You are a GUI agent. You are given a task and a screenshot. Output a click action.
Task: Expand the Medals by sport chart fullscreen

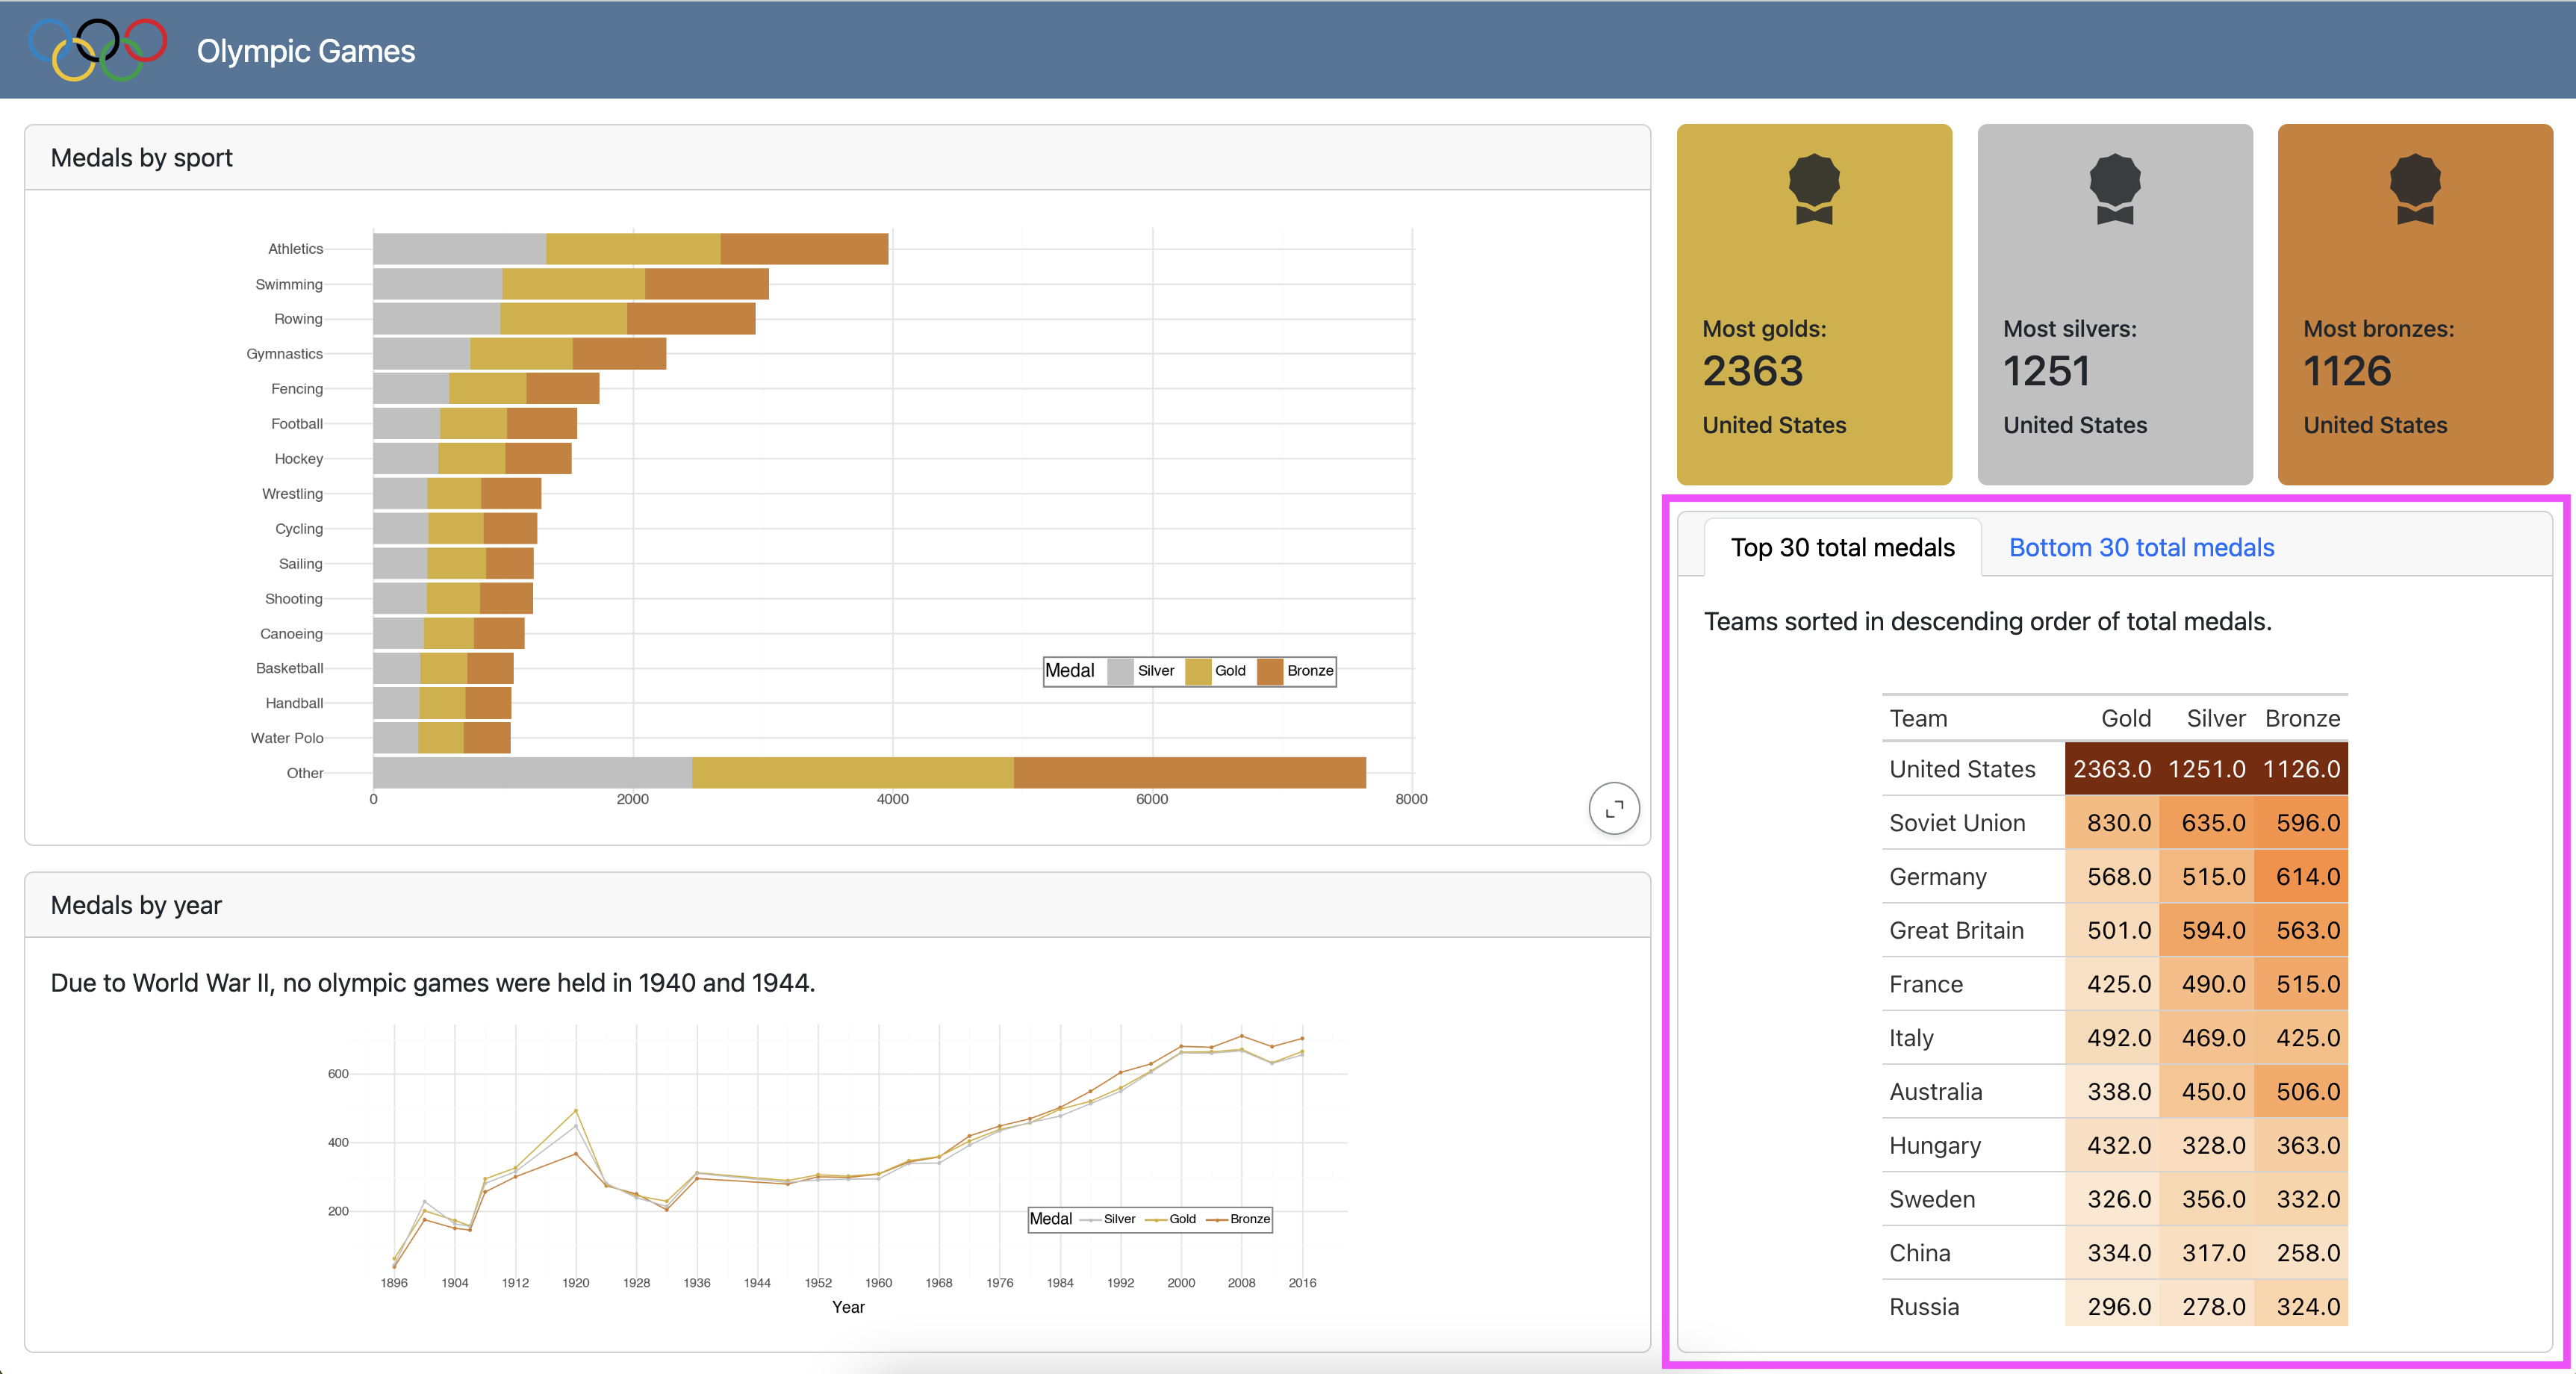(x=1613, y=808)
